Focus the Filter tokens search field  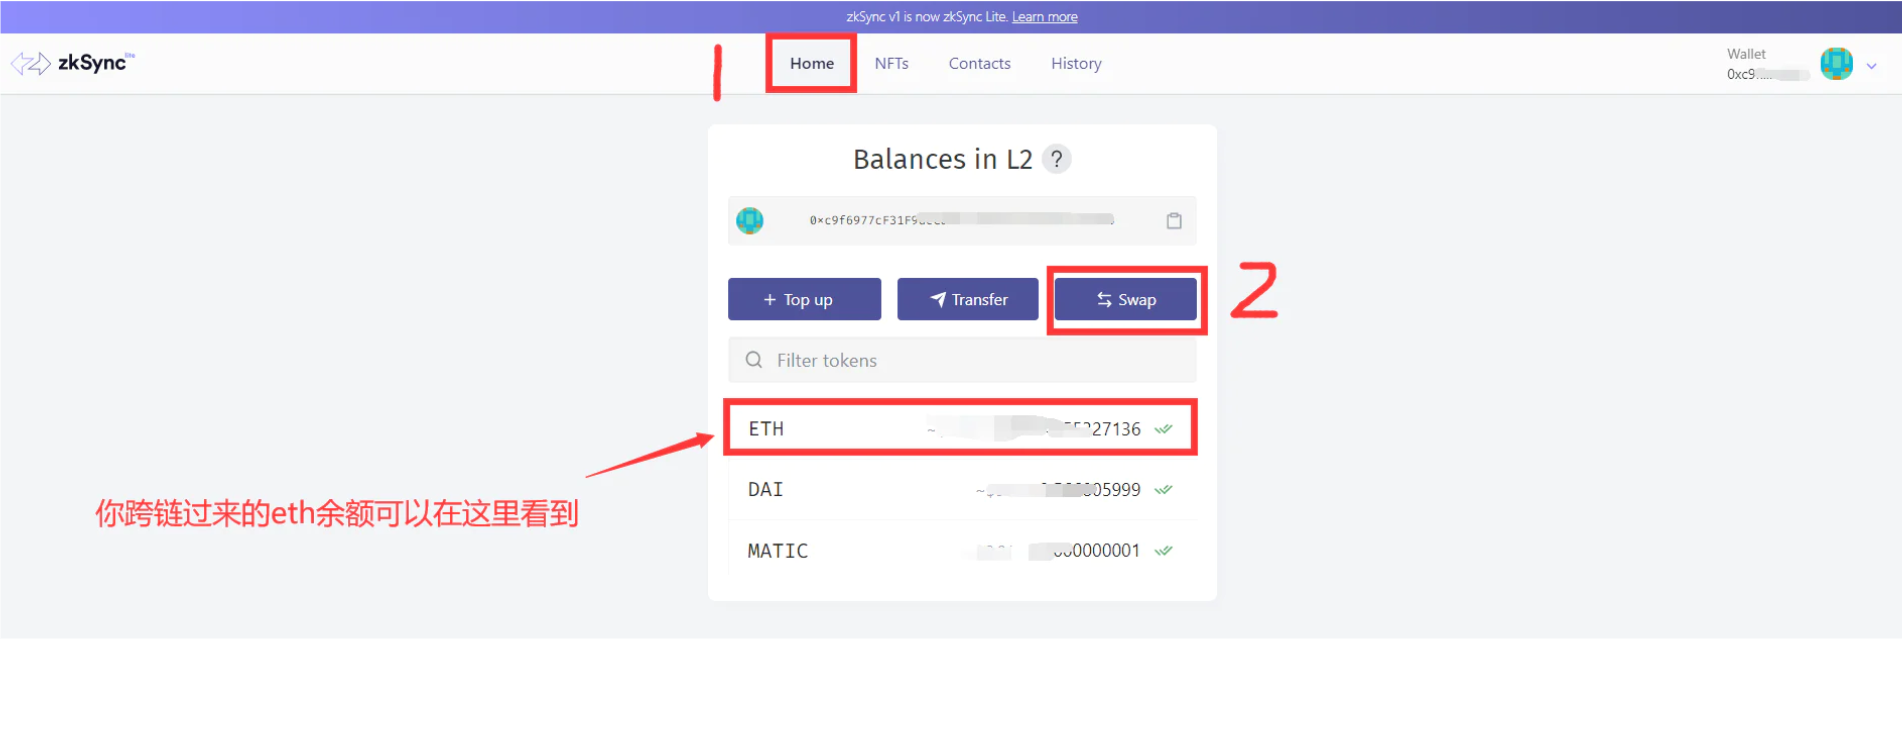pos(962,360)
